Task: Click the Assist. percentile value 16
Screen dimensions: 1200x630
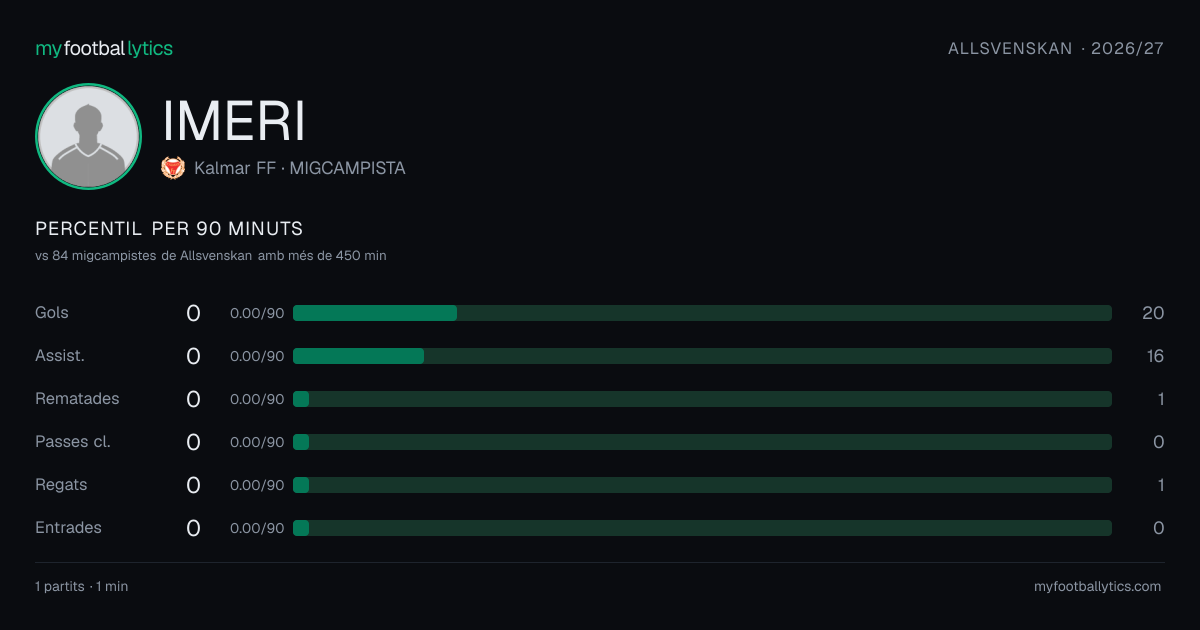Action: [x=1155, y=356]
